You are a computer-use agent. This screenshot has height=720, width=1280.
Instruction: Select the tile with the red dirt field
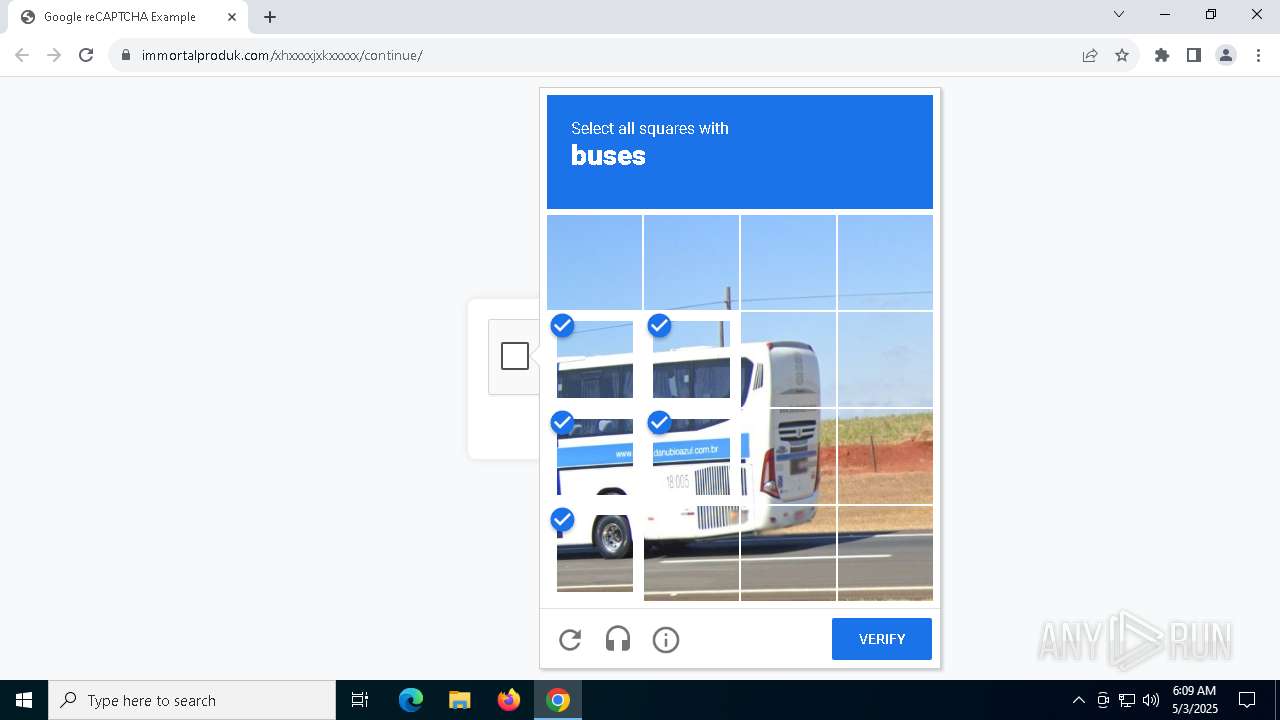point(885,456)
